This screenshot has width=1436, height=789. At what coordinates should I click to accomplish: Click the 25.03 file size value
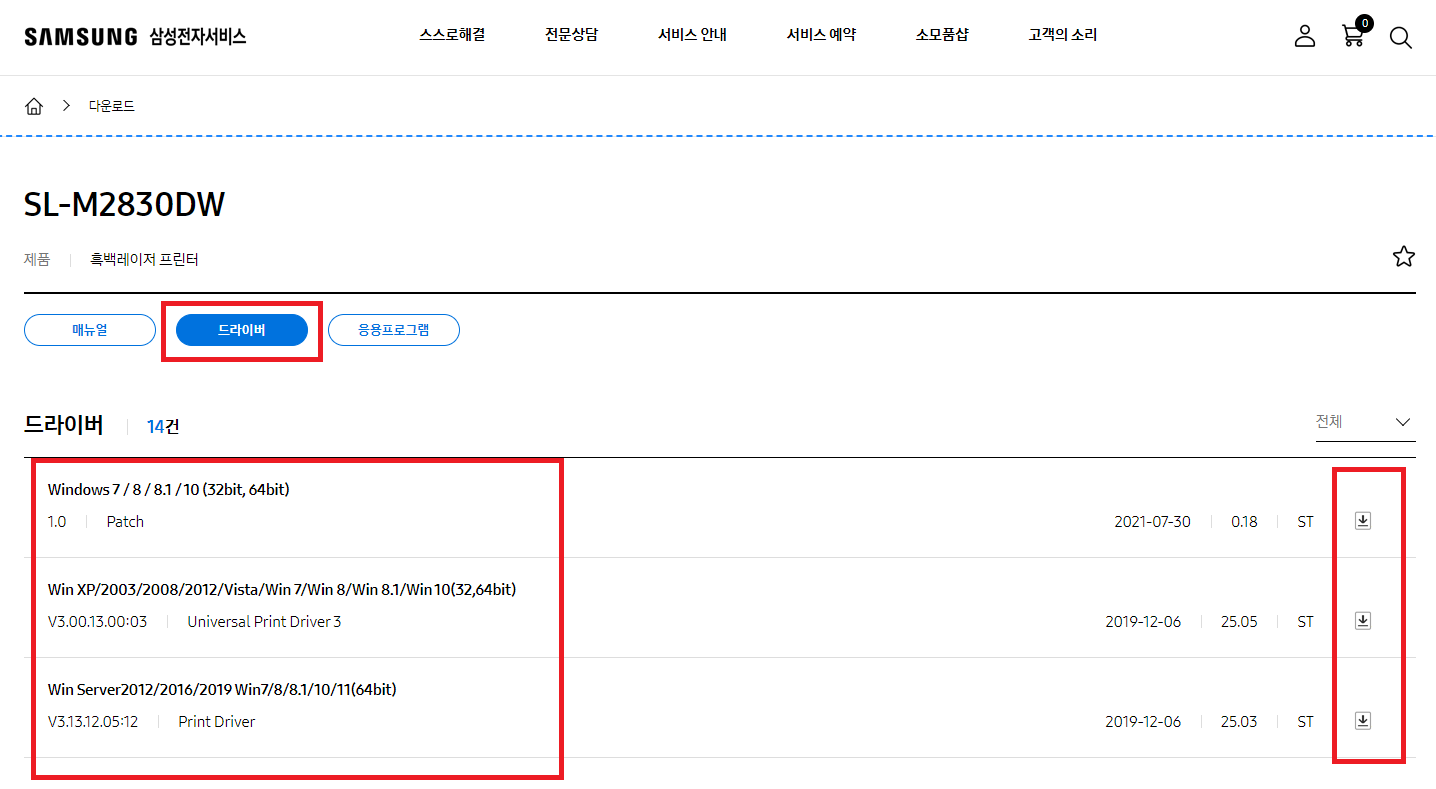(1239, 721)
